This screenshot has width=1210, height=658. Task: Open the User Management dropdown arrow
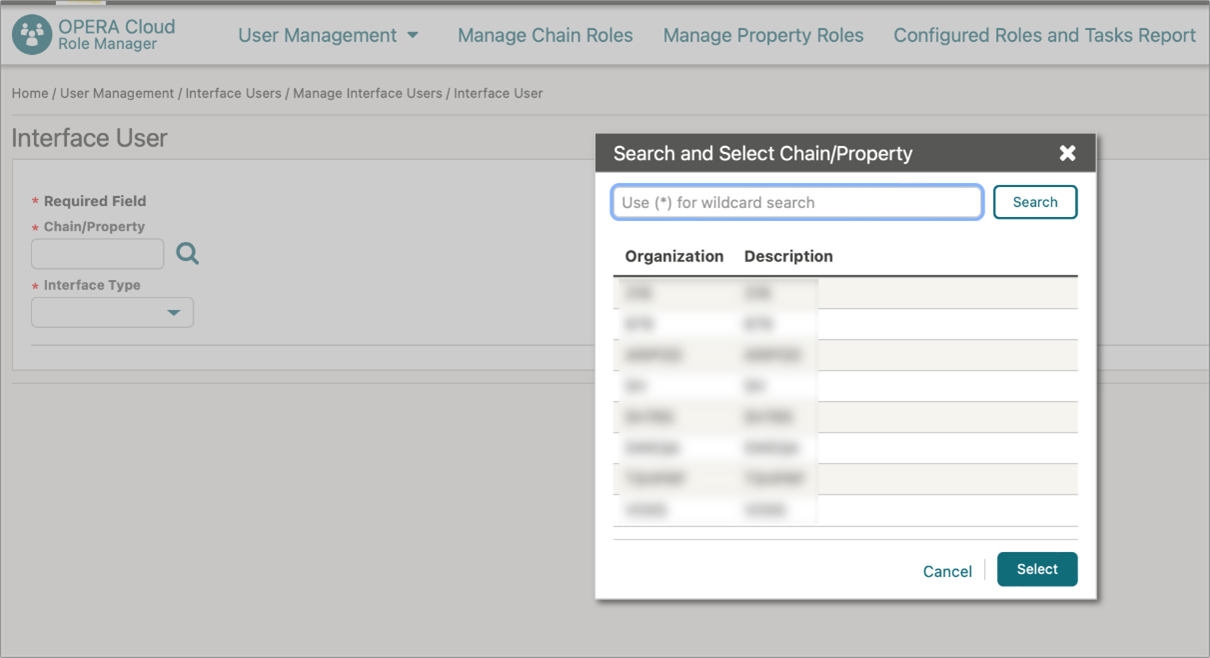pyautogui.click(x=414, y=35)
